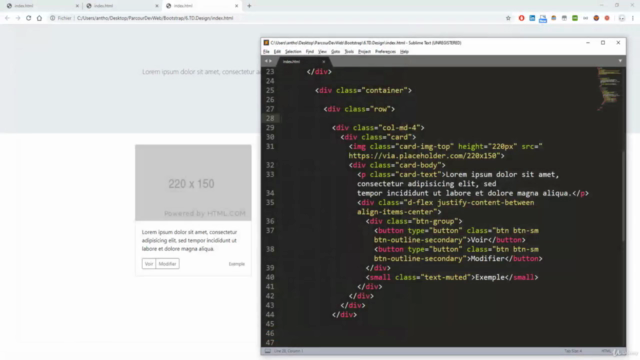
Task: Click the img card-img-top line
Action: 445,147
